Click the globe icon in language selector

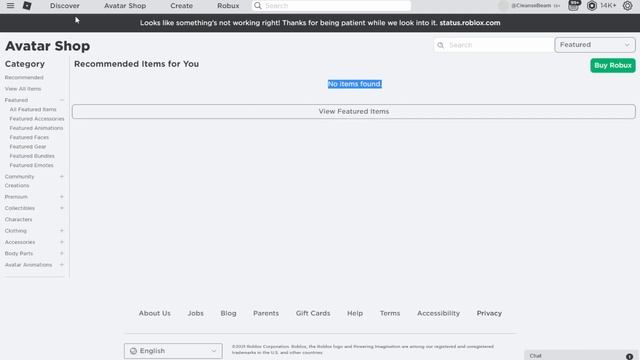[133, 351]
